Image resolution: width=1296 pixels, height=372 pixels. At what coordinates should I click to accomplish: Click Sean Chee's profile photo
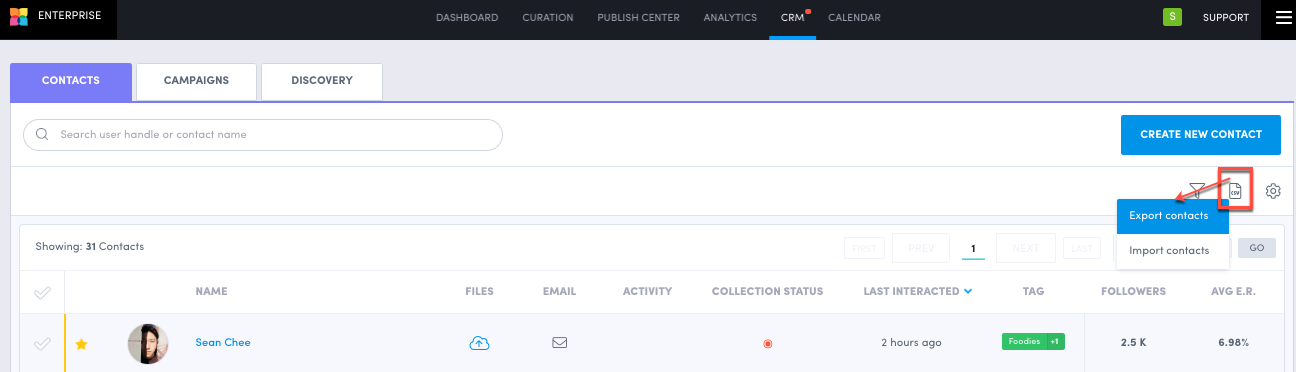148,343
